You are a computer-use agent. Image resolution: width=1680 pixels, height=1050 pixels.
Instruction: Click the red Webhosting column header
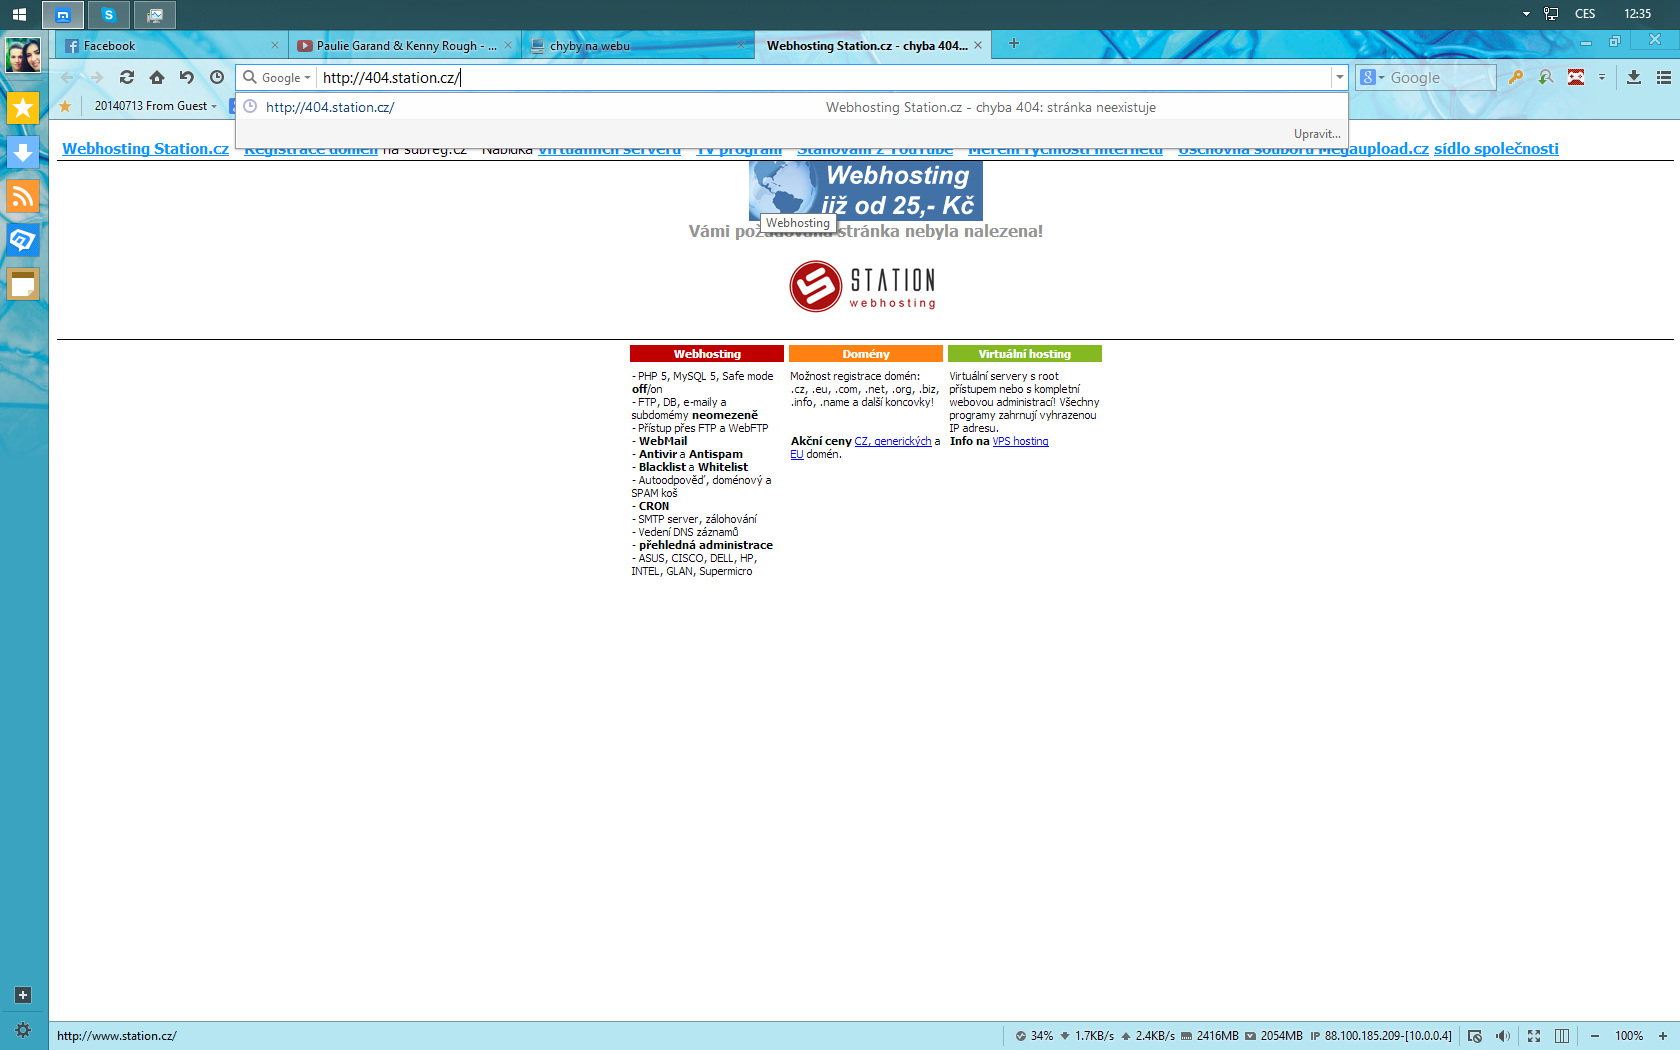click(707, 354)
